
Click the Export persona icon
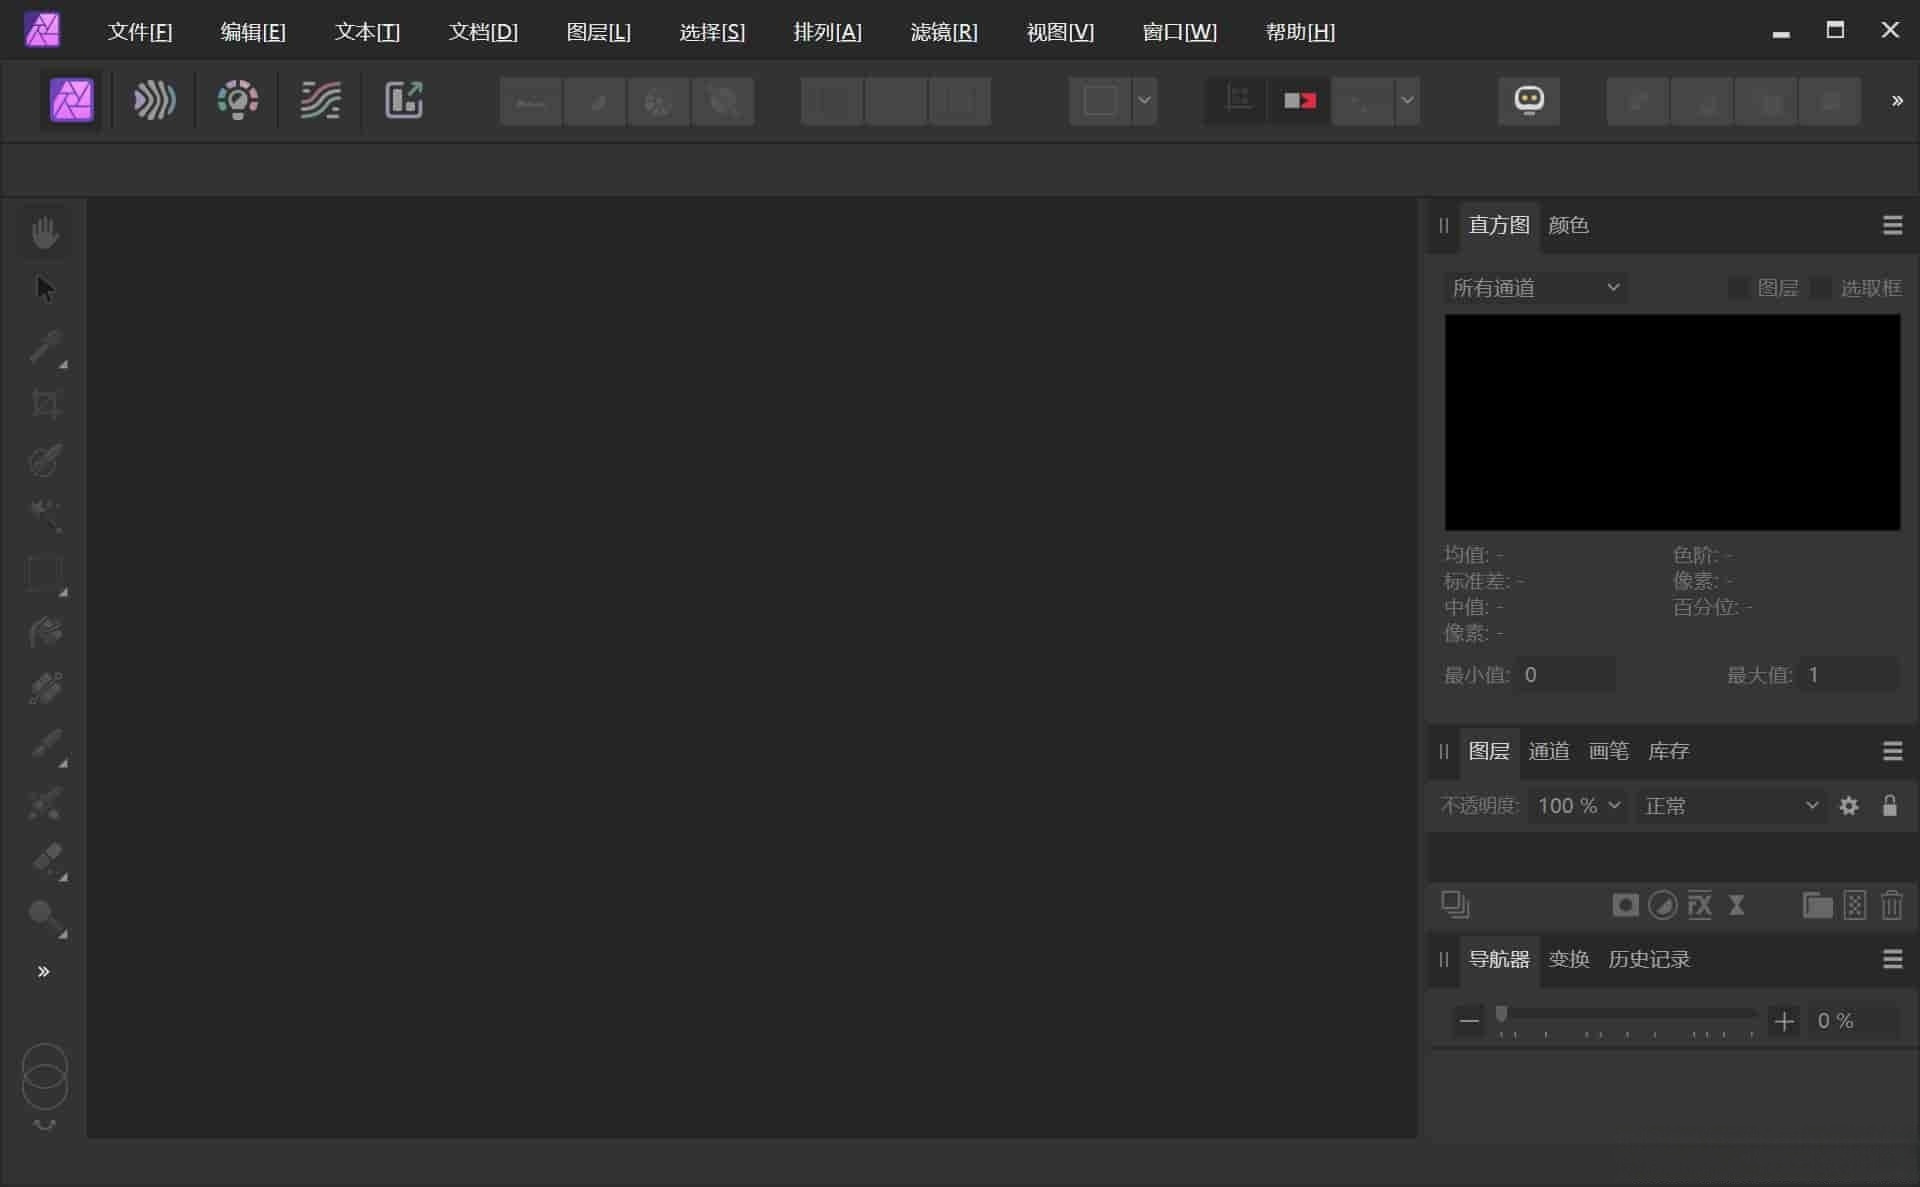point(403,99)
